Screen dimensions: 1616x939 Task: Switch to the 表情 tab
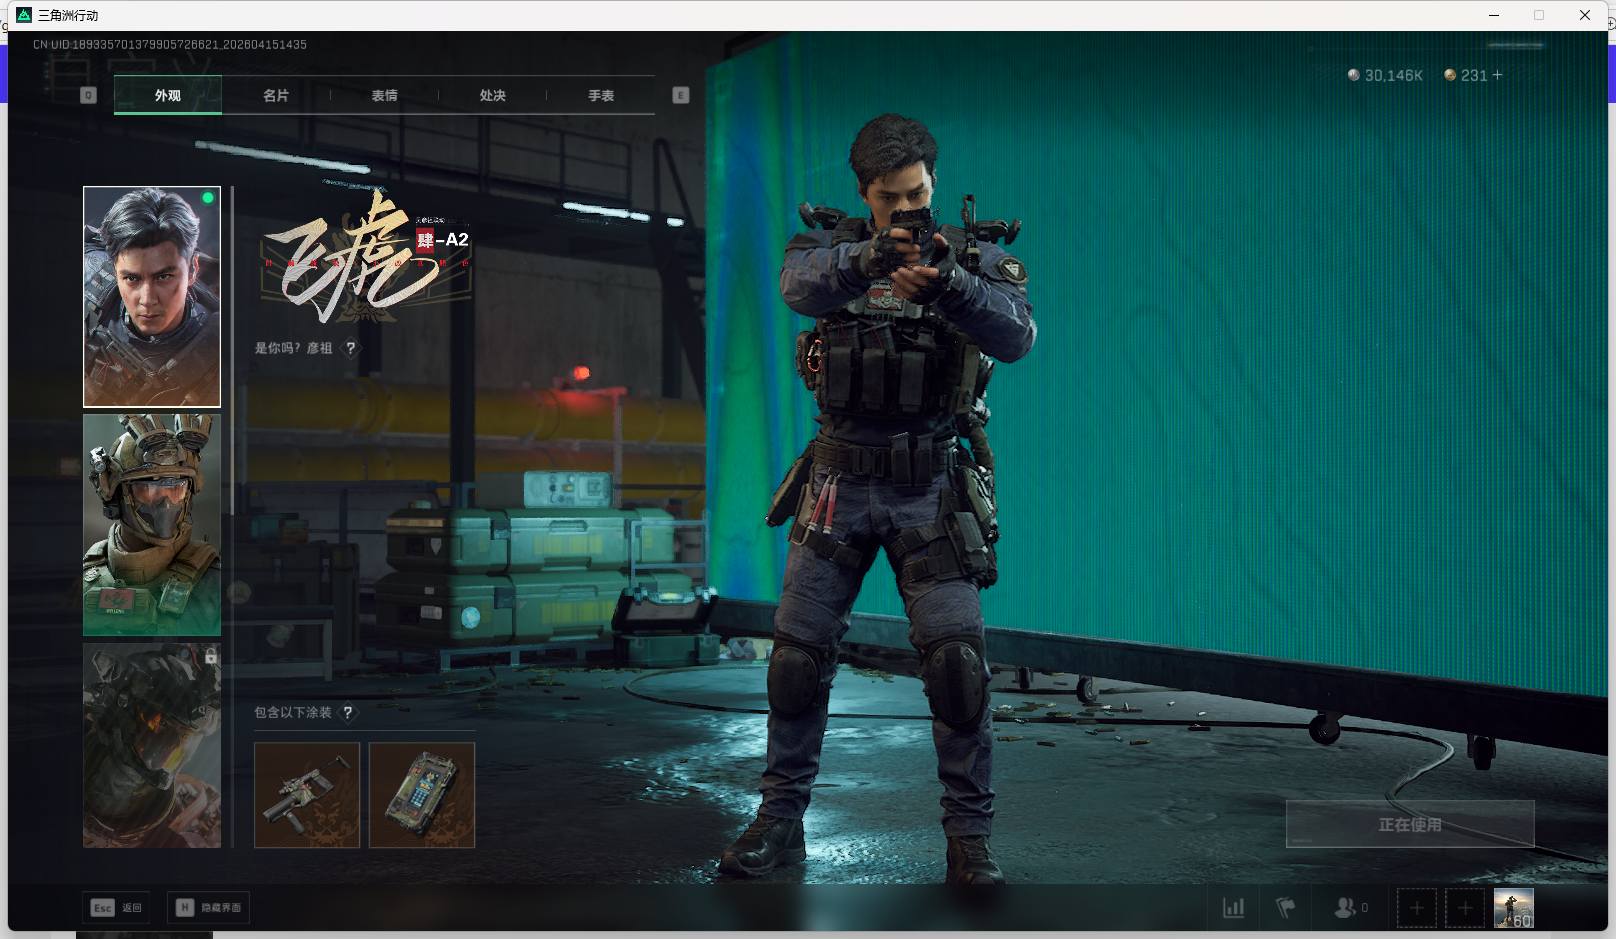pos(384,96)
